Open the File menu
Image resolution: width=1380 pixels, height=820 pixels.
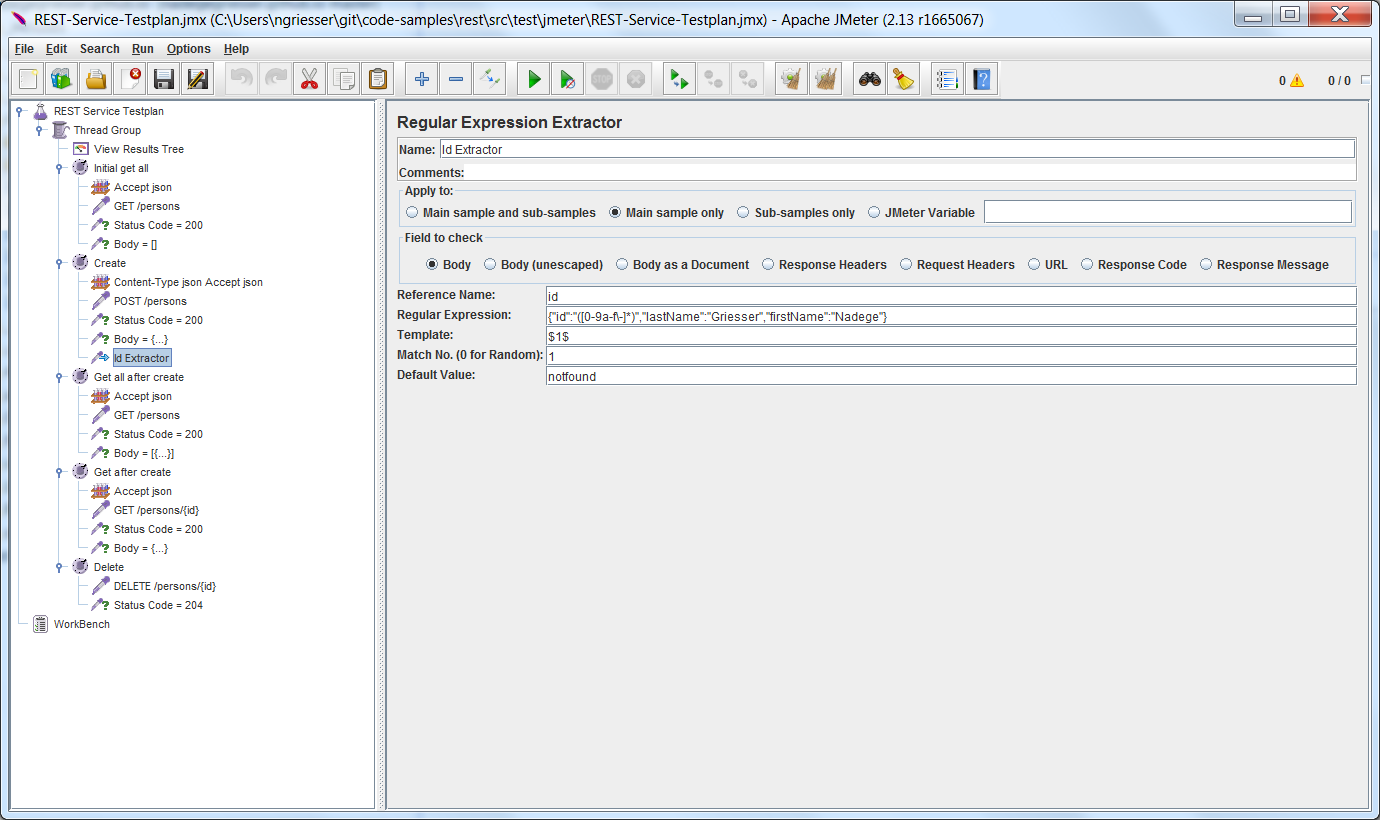pos(24,48)
